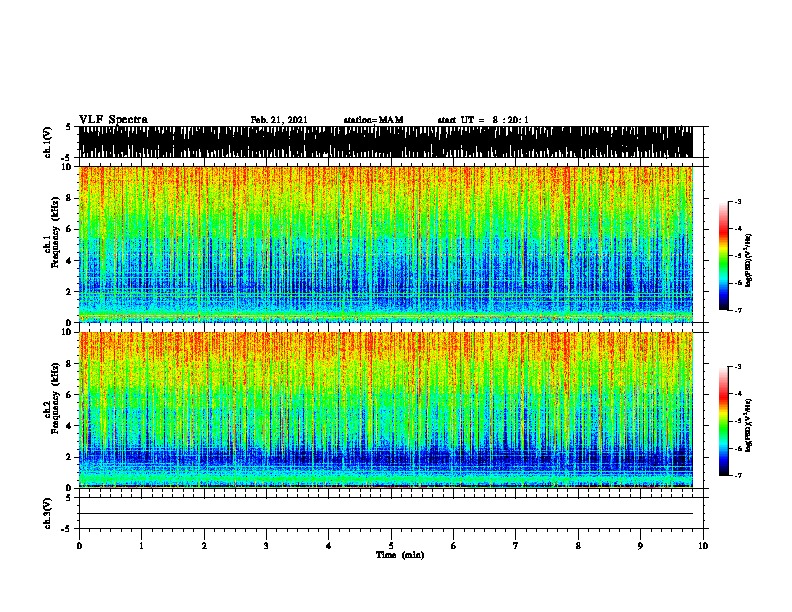
Task: Click time axis tick label "0"
Action: coord(79,546)
